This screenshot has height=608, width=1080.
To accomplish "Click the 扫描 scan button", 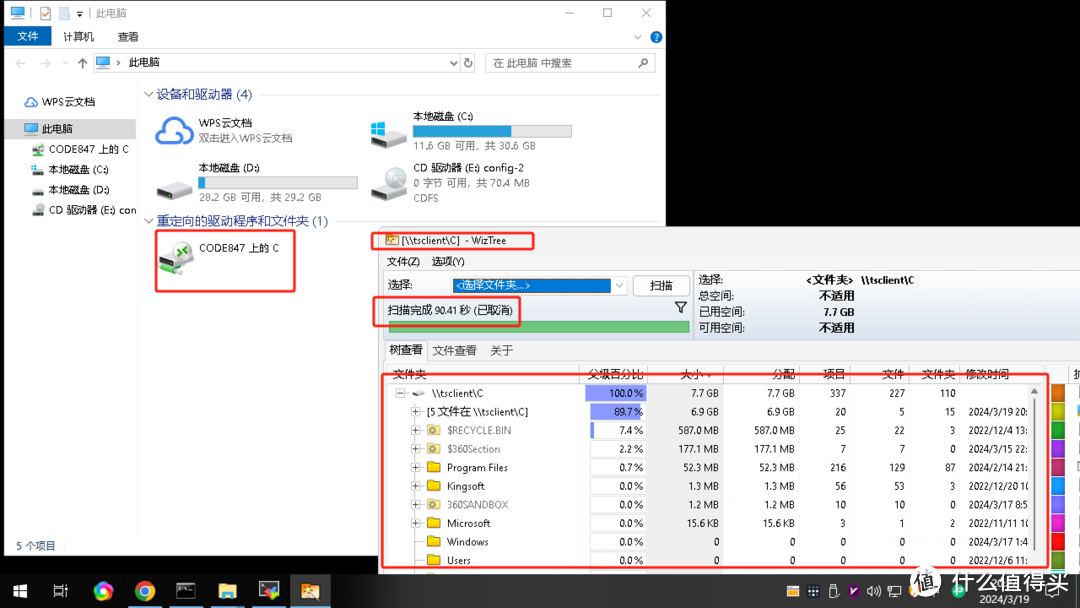I will coord(661,285).
